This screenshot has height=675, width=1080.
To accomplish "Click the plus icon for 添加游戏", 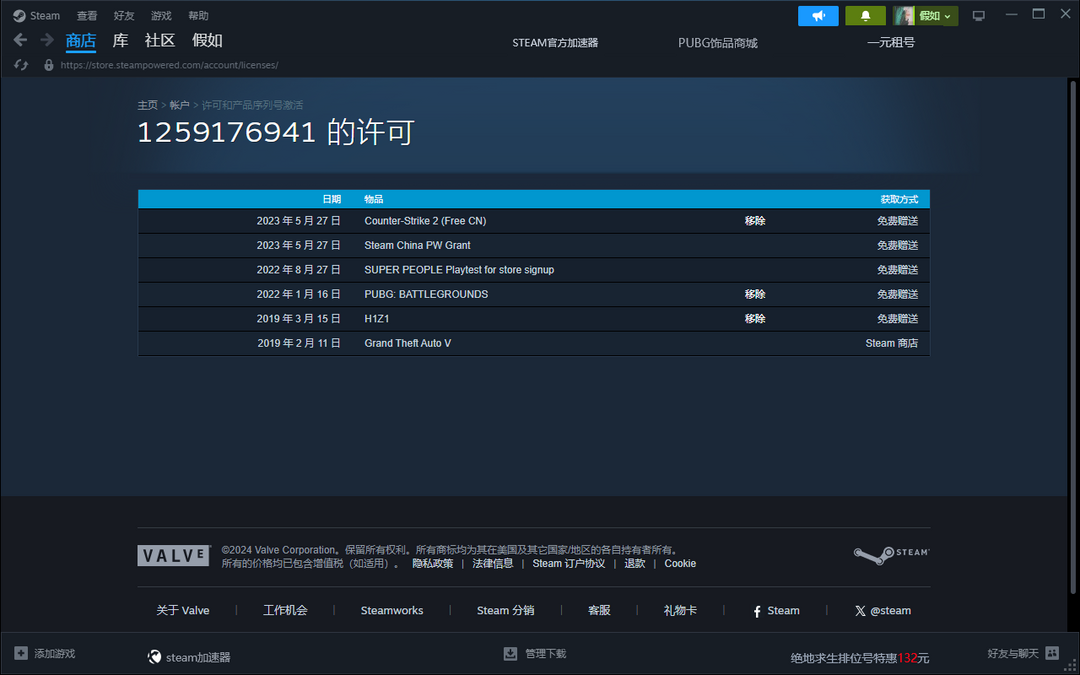I will 21,653.
